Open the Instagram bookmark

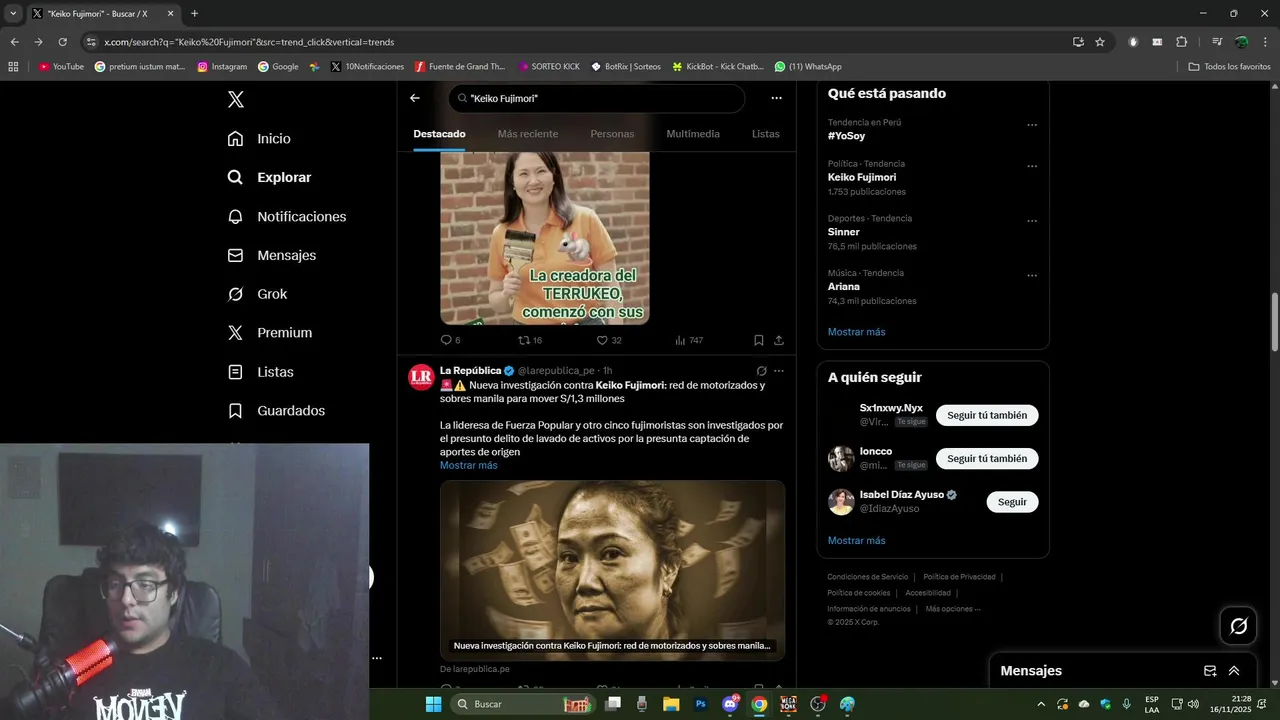click(222, 67)
